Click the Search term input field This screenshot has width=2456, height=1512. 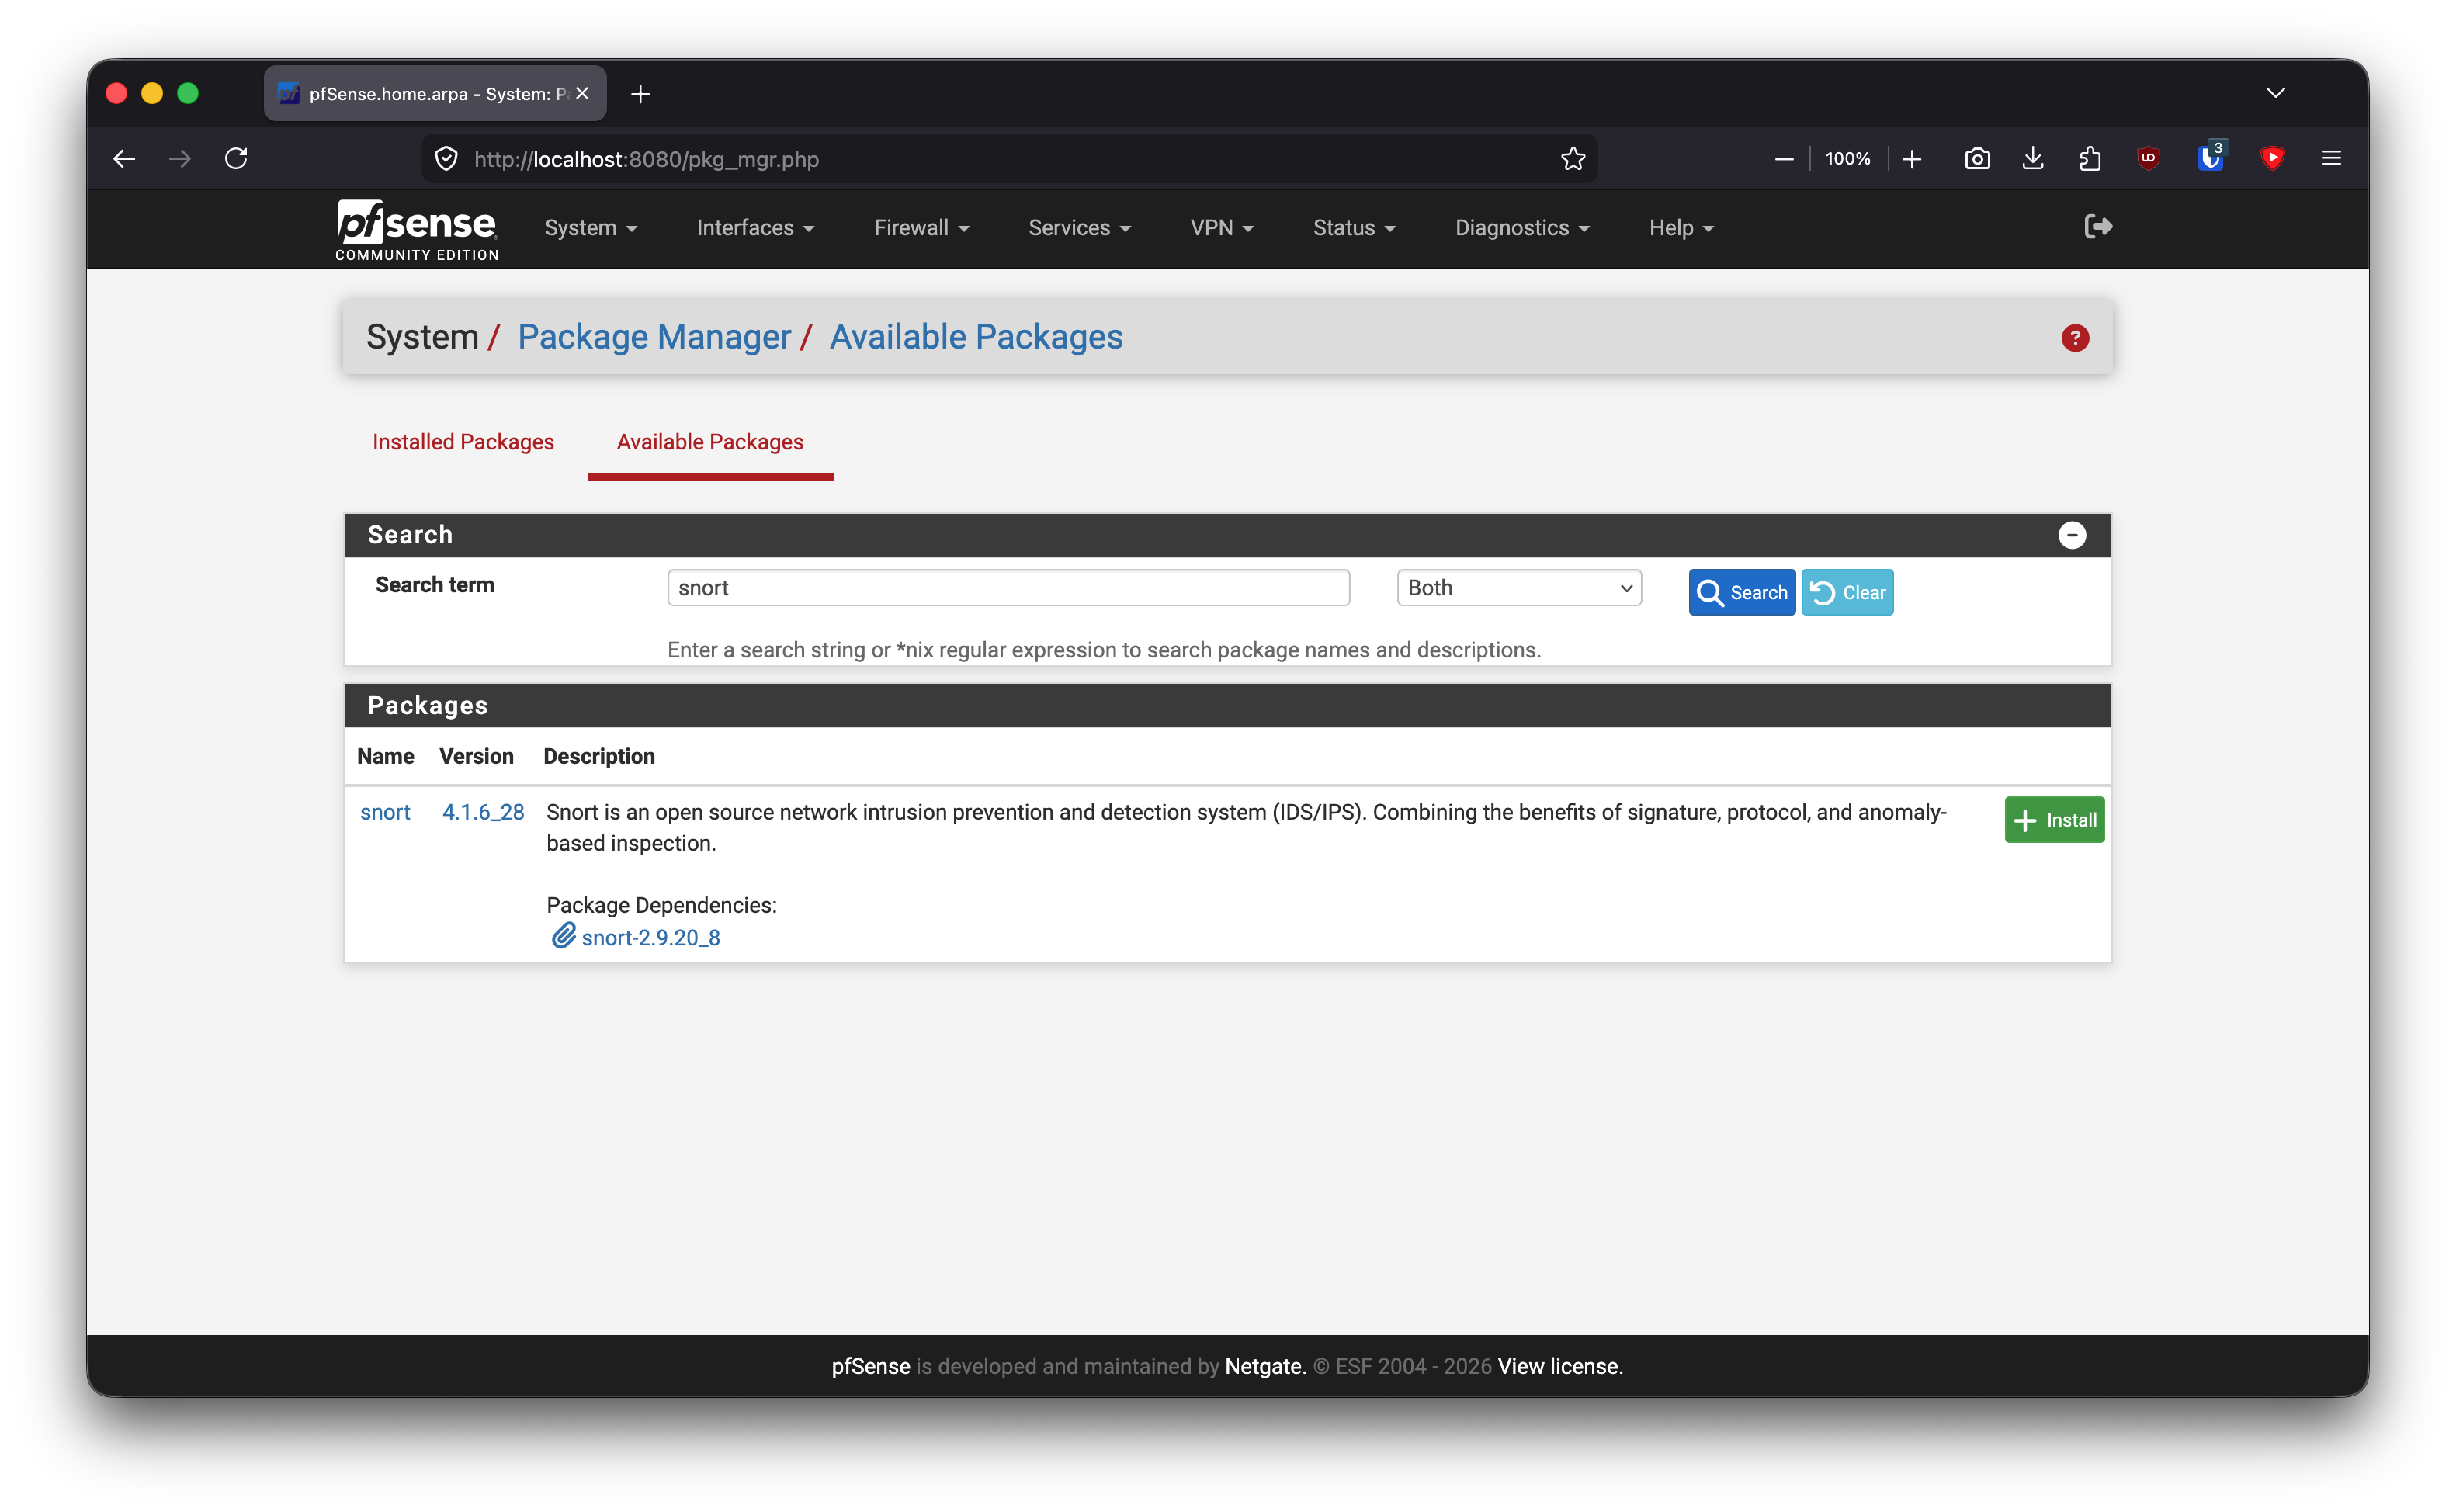1008,588
